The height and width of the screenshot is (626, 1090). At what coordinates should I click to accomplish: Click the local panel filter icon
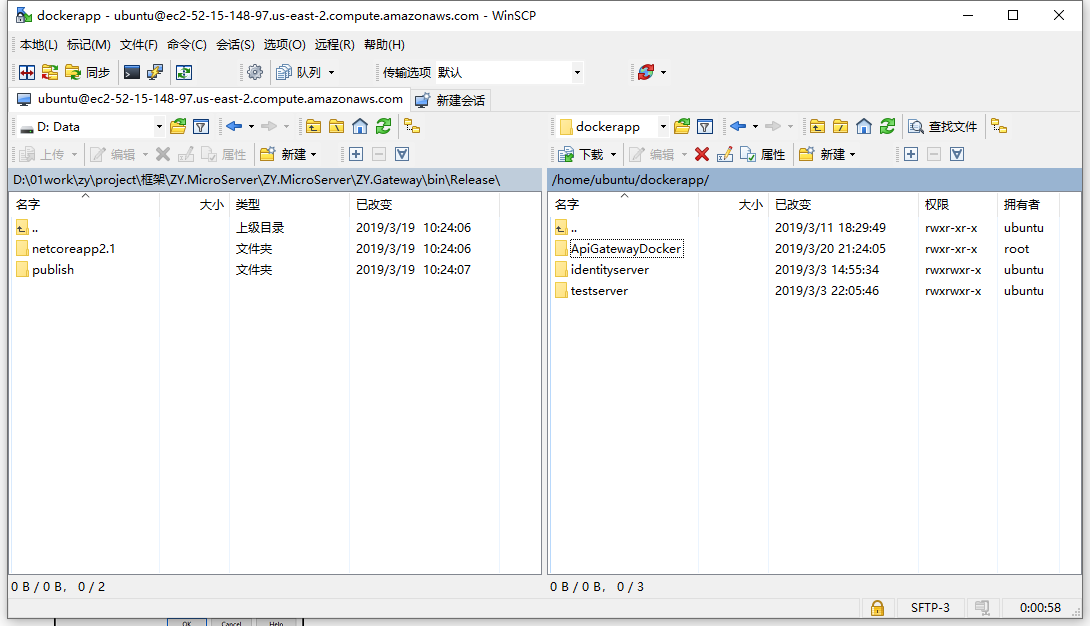[201, 126]
